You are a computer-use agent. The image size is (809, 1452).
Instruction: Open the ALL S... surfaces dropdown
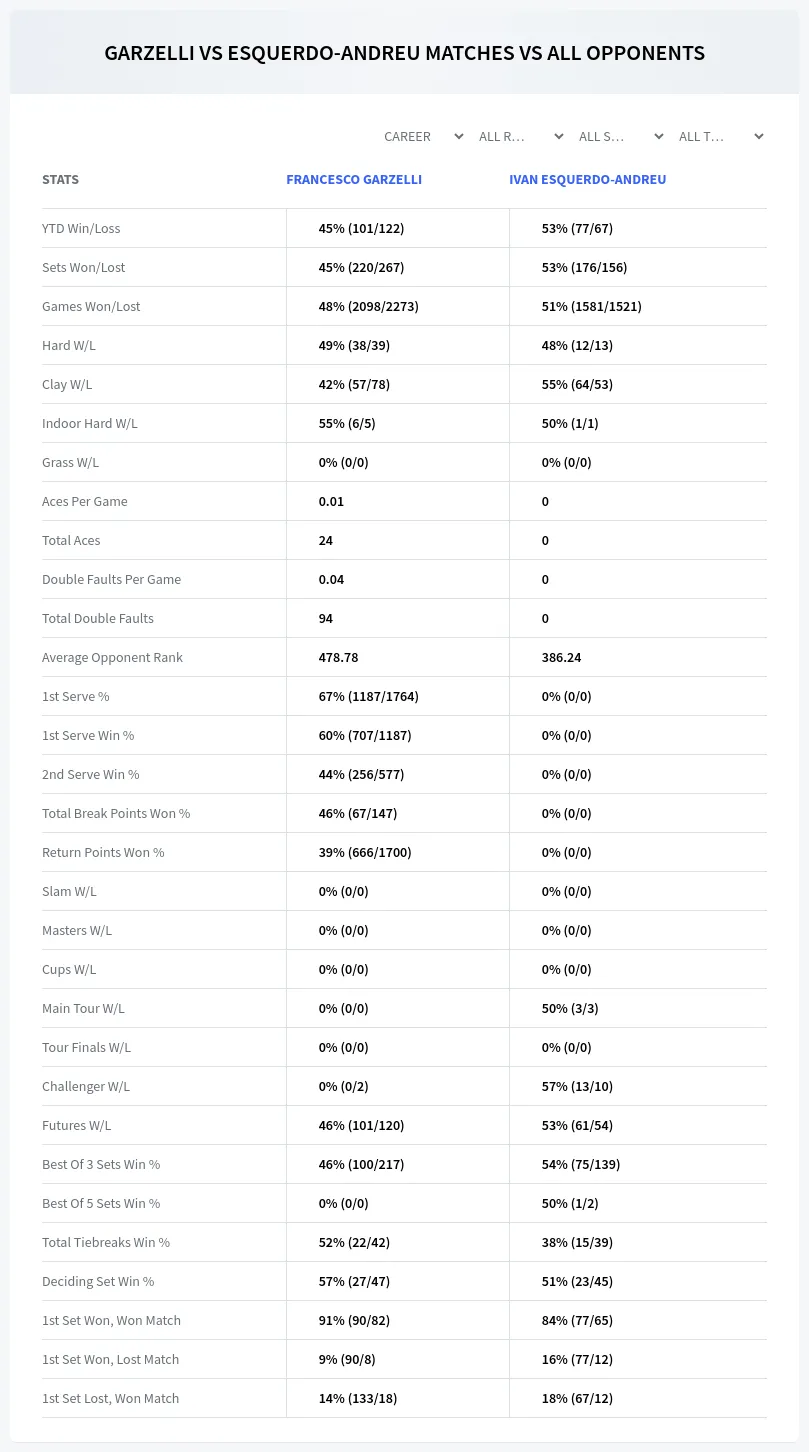[620, 136]
